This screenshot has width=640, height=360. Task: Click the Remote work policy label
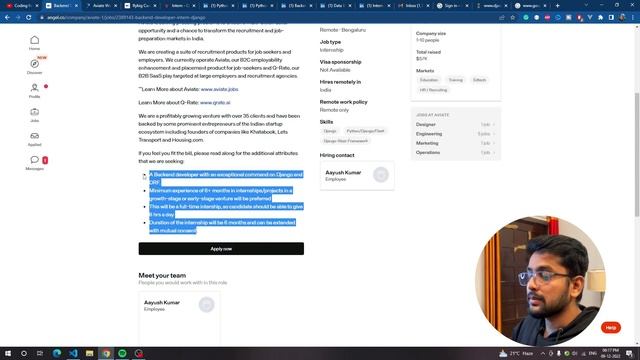click(343, 102)
